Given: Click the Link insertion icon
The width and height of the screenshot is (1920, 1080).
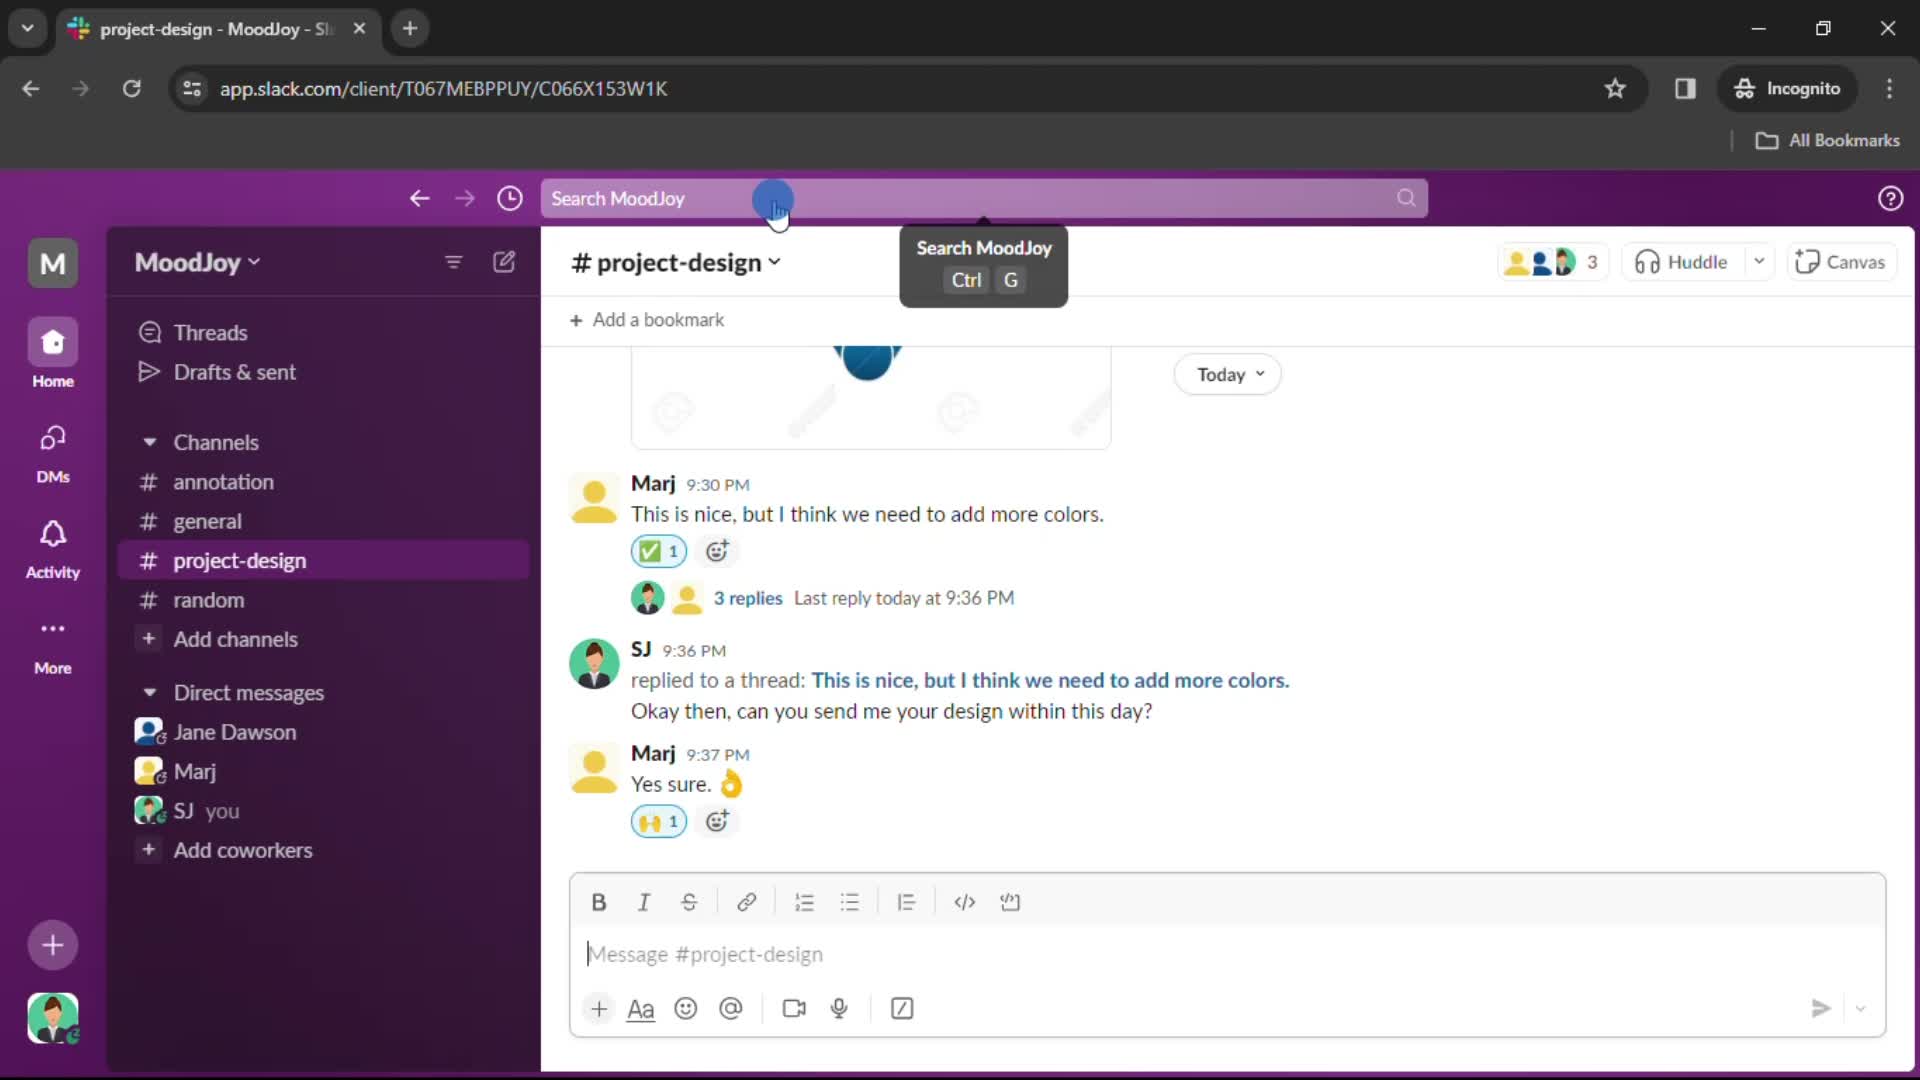Looking at the screenshot, I should click(x=748, y=902).
